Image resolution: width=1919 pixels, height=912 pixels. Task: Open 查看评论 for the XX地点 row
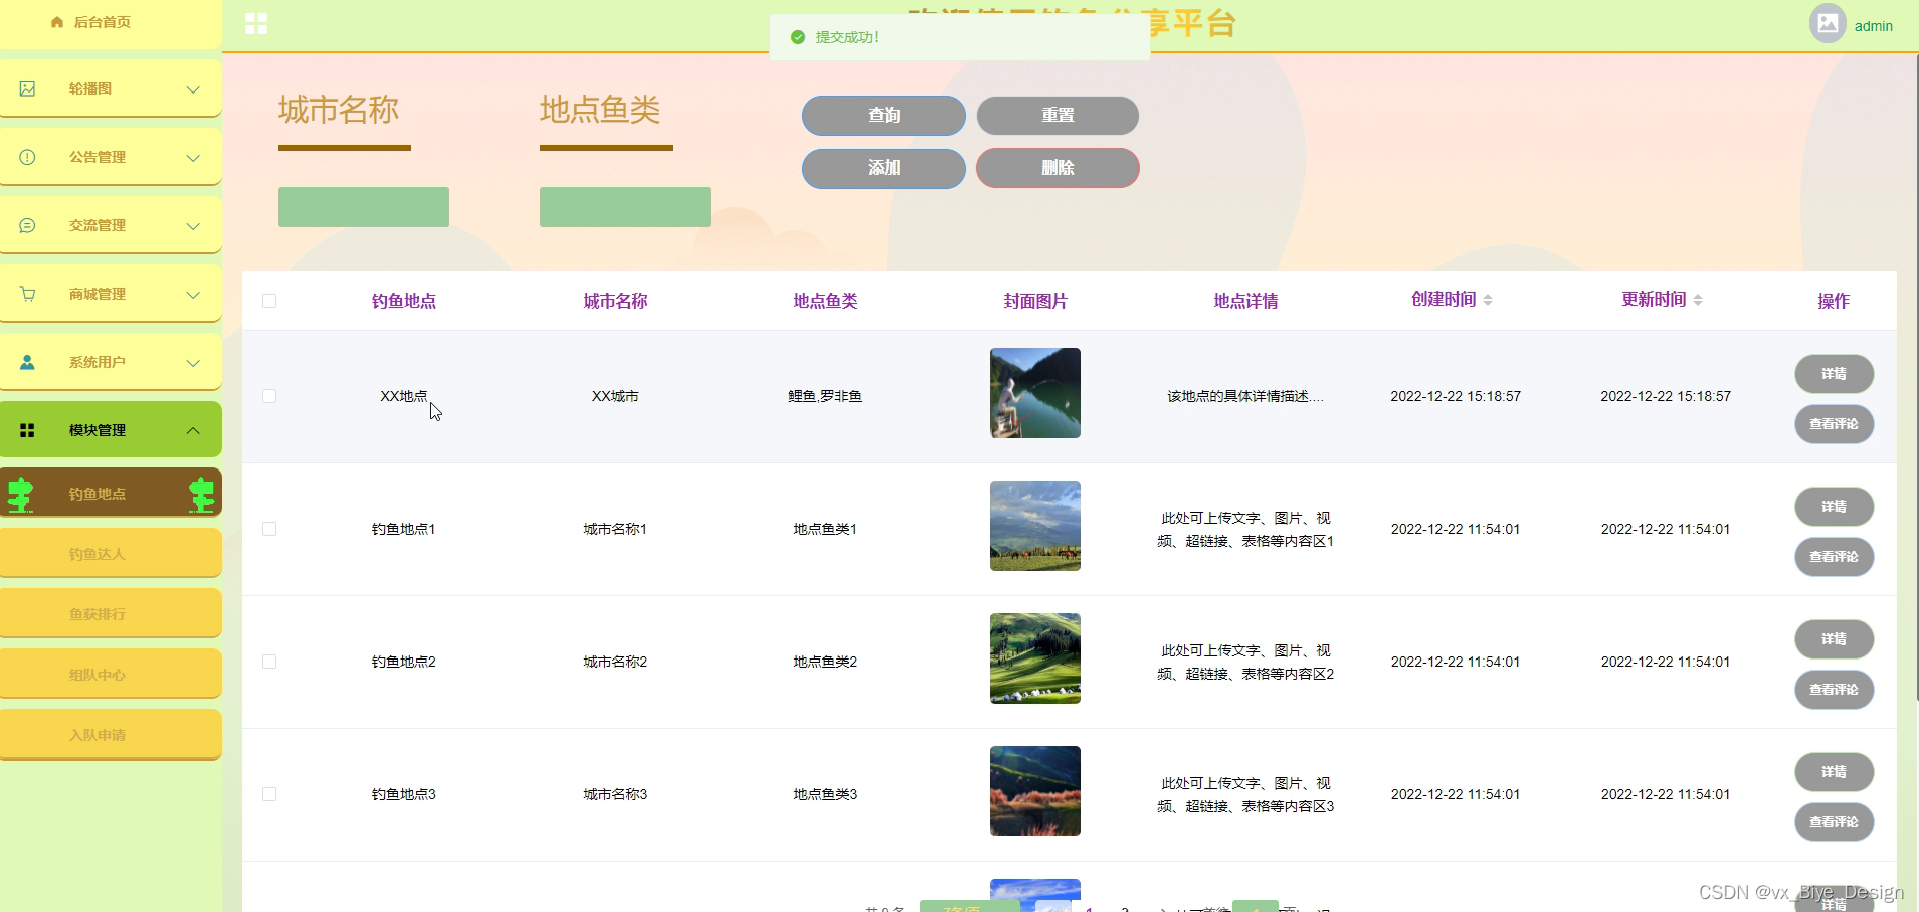pyautogui.click(x=1834, y=423)
